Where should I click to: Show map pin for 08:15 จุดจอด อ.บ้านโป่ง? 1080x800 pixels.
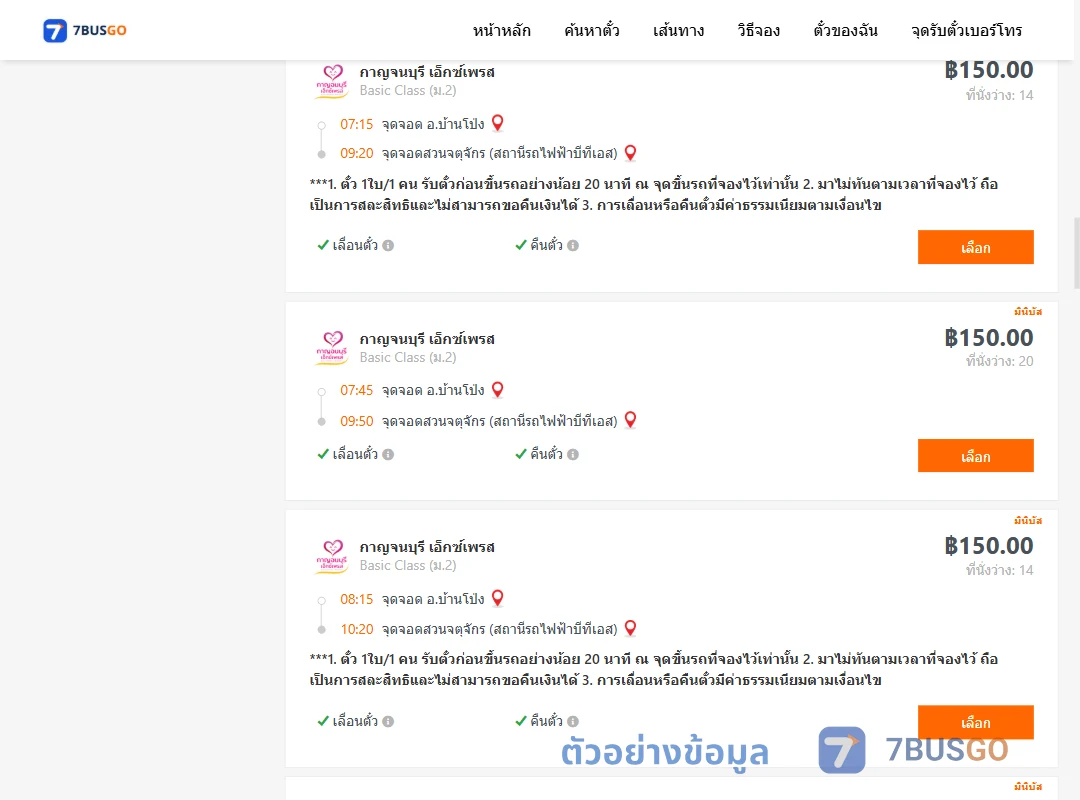point(497,598)
